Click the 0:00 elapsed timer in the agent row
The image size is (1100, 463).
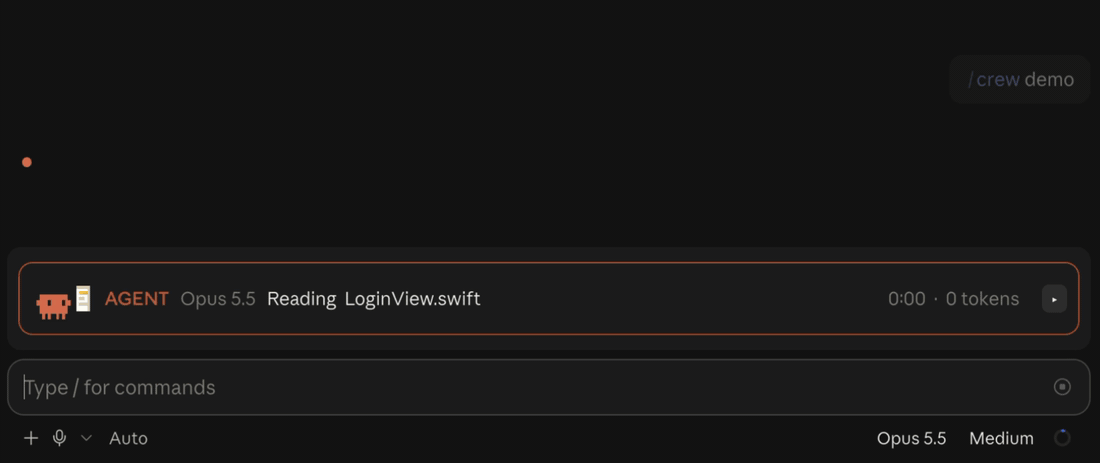(906, 299)
